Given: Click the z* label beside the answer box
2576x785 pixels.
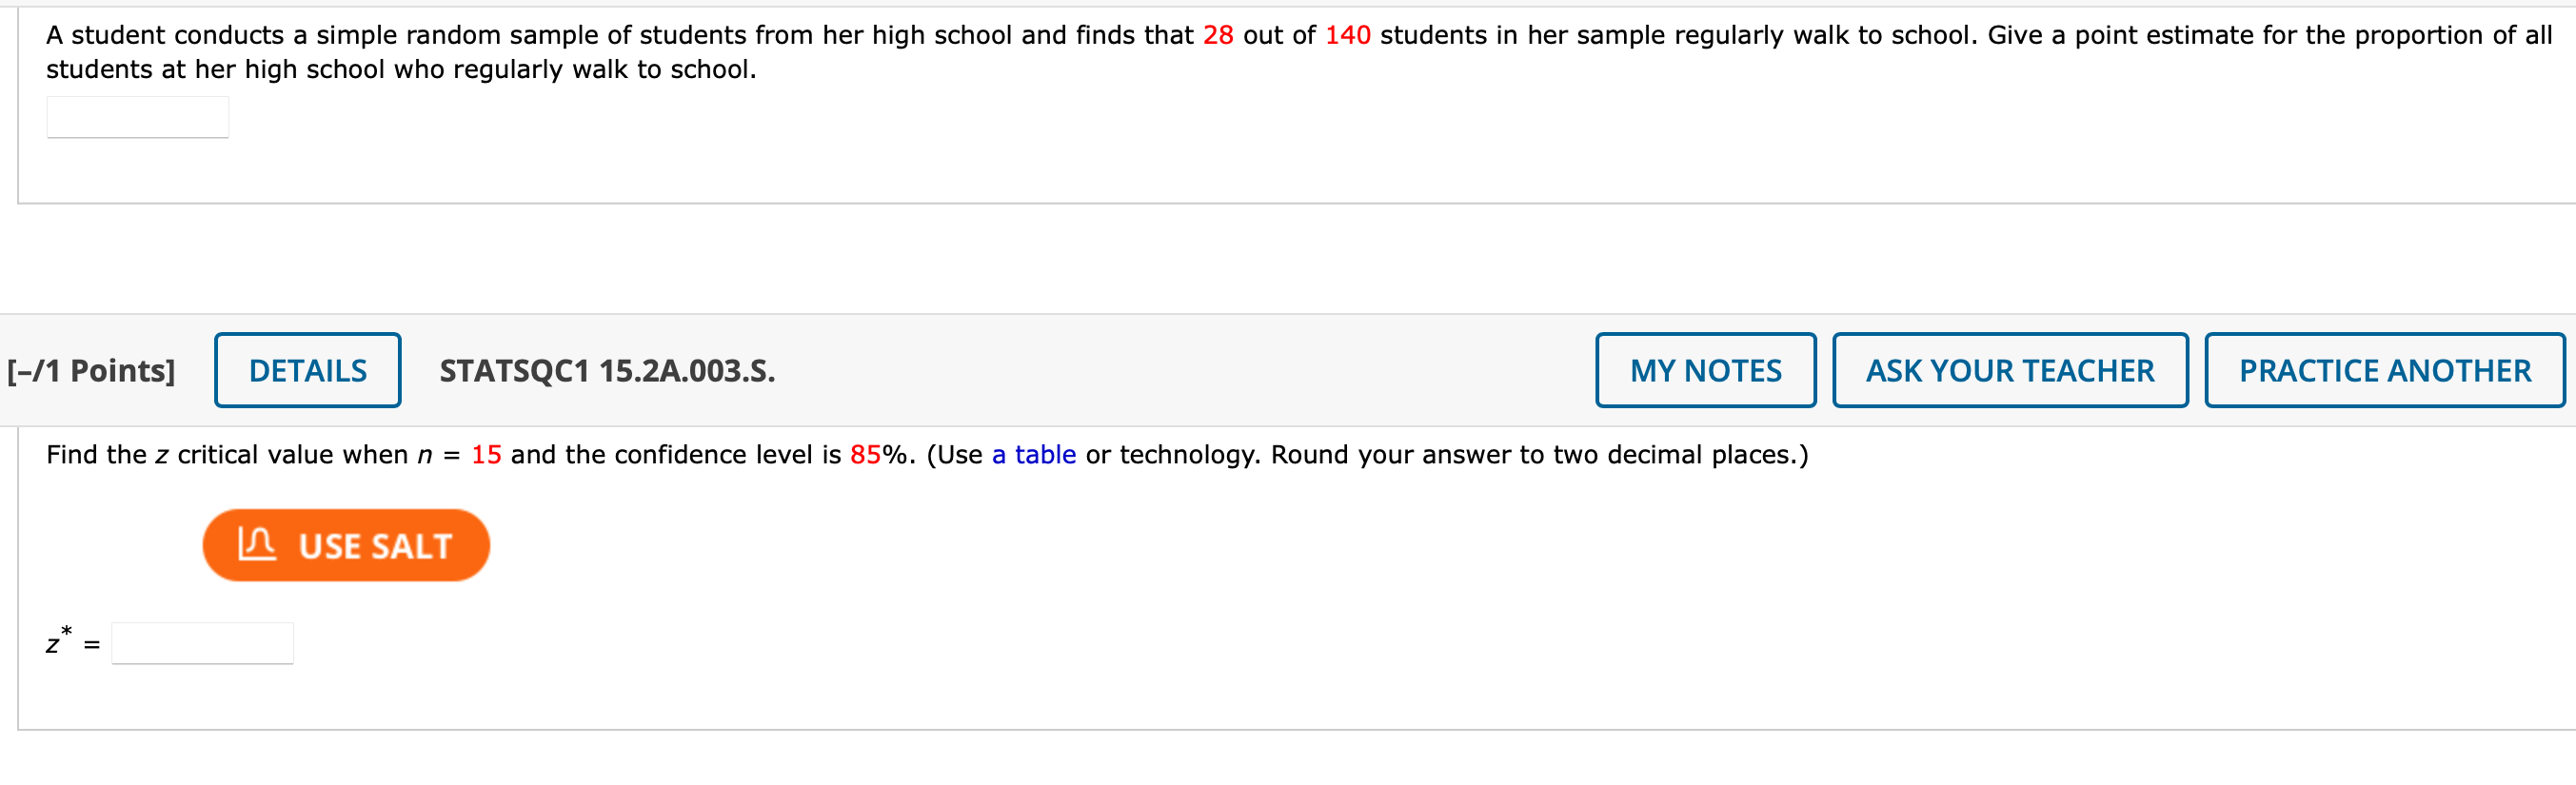Looking at the screenshot, I should pos(58,642).
